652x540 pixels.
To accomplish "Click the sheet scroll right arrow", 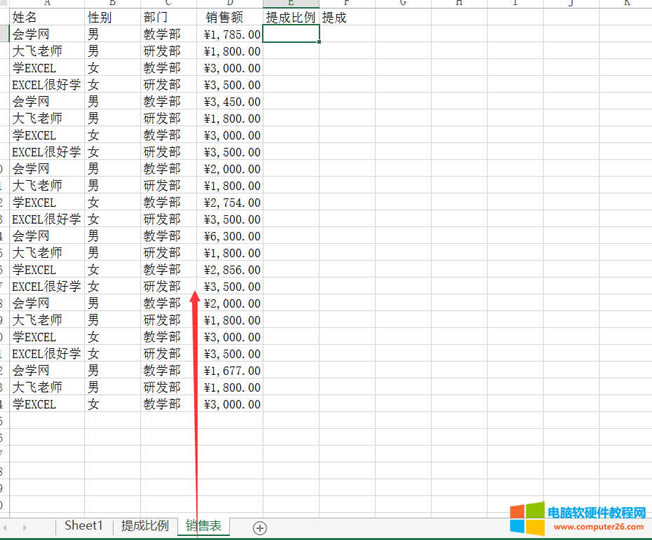I will 24,527.
